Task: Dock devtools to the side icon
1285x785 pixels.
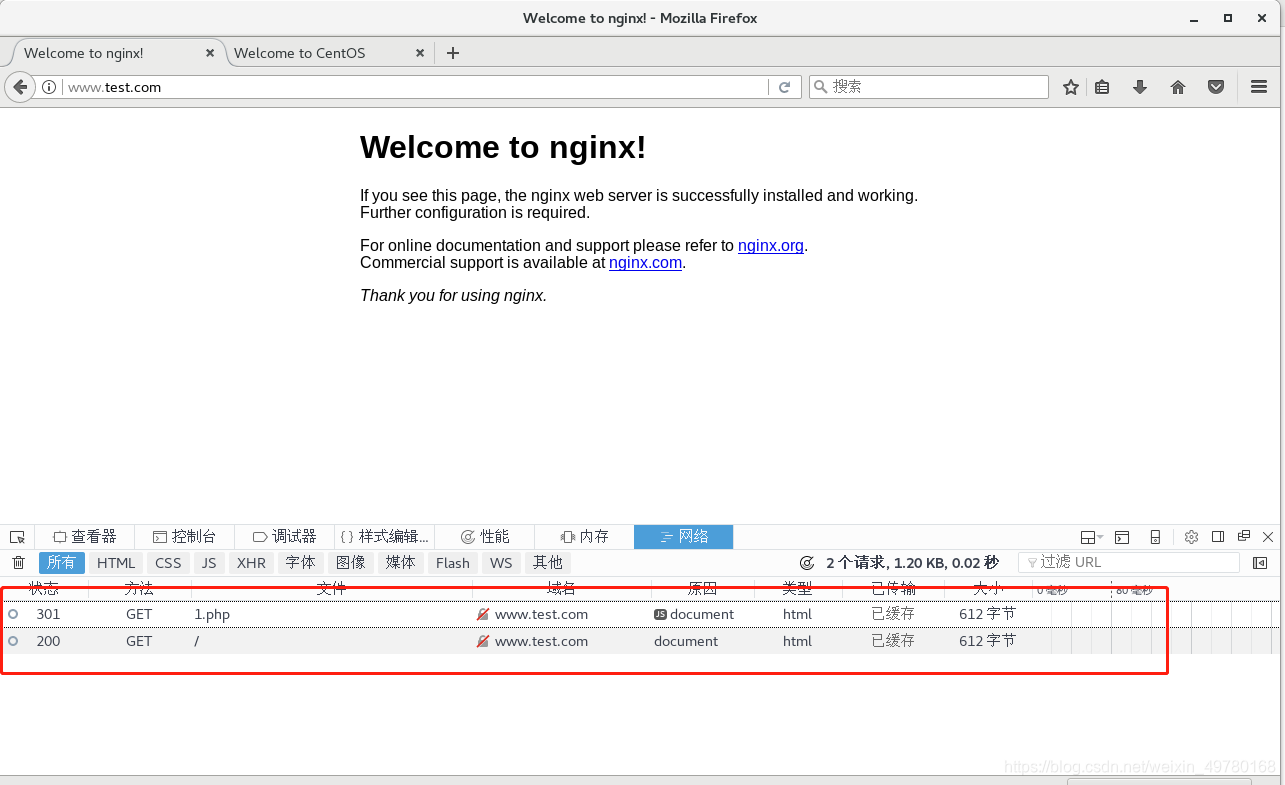Action: point(1218,537)
